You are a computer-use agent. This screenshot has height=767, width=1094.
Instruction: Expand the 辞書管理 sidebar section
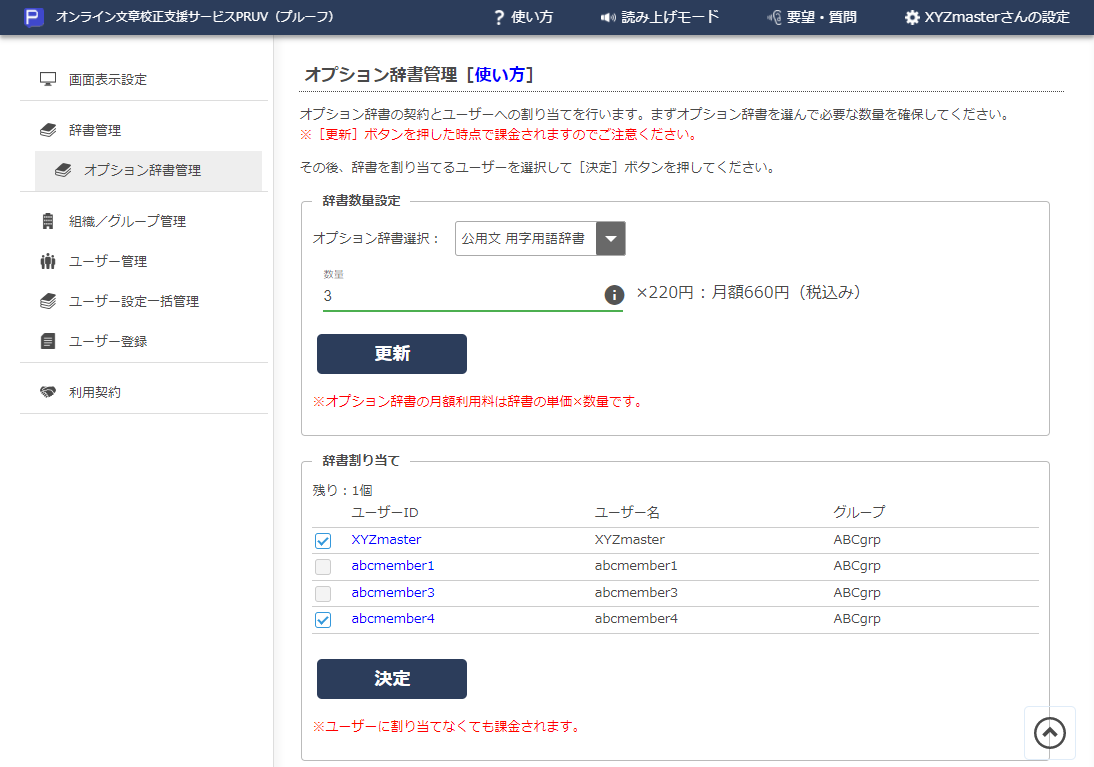95,130
